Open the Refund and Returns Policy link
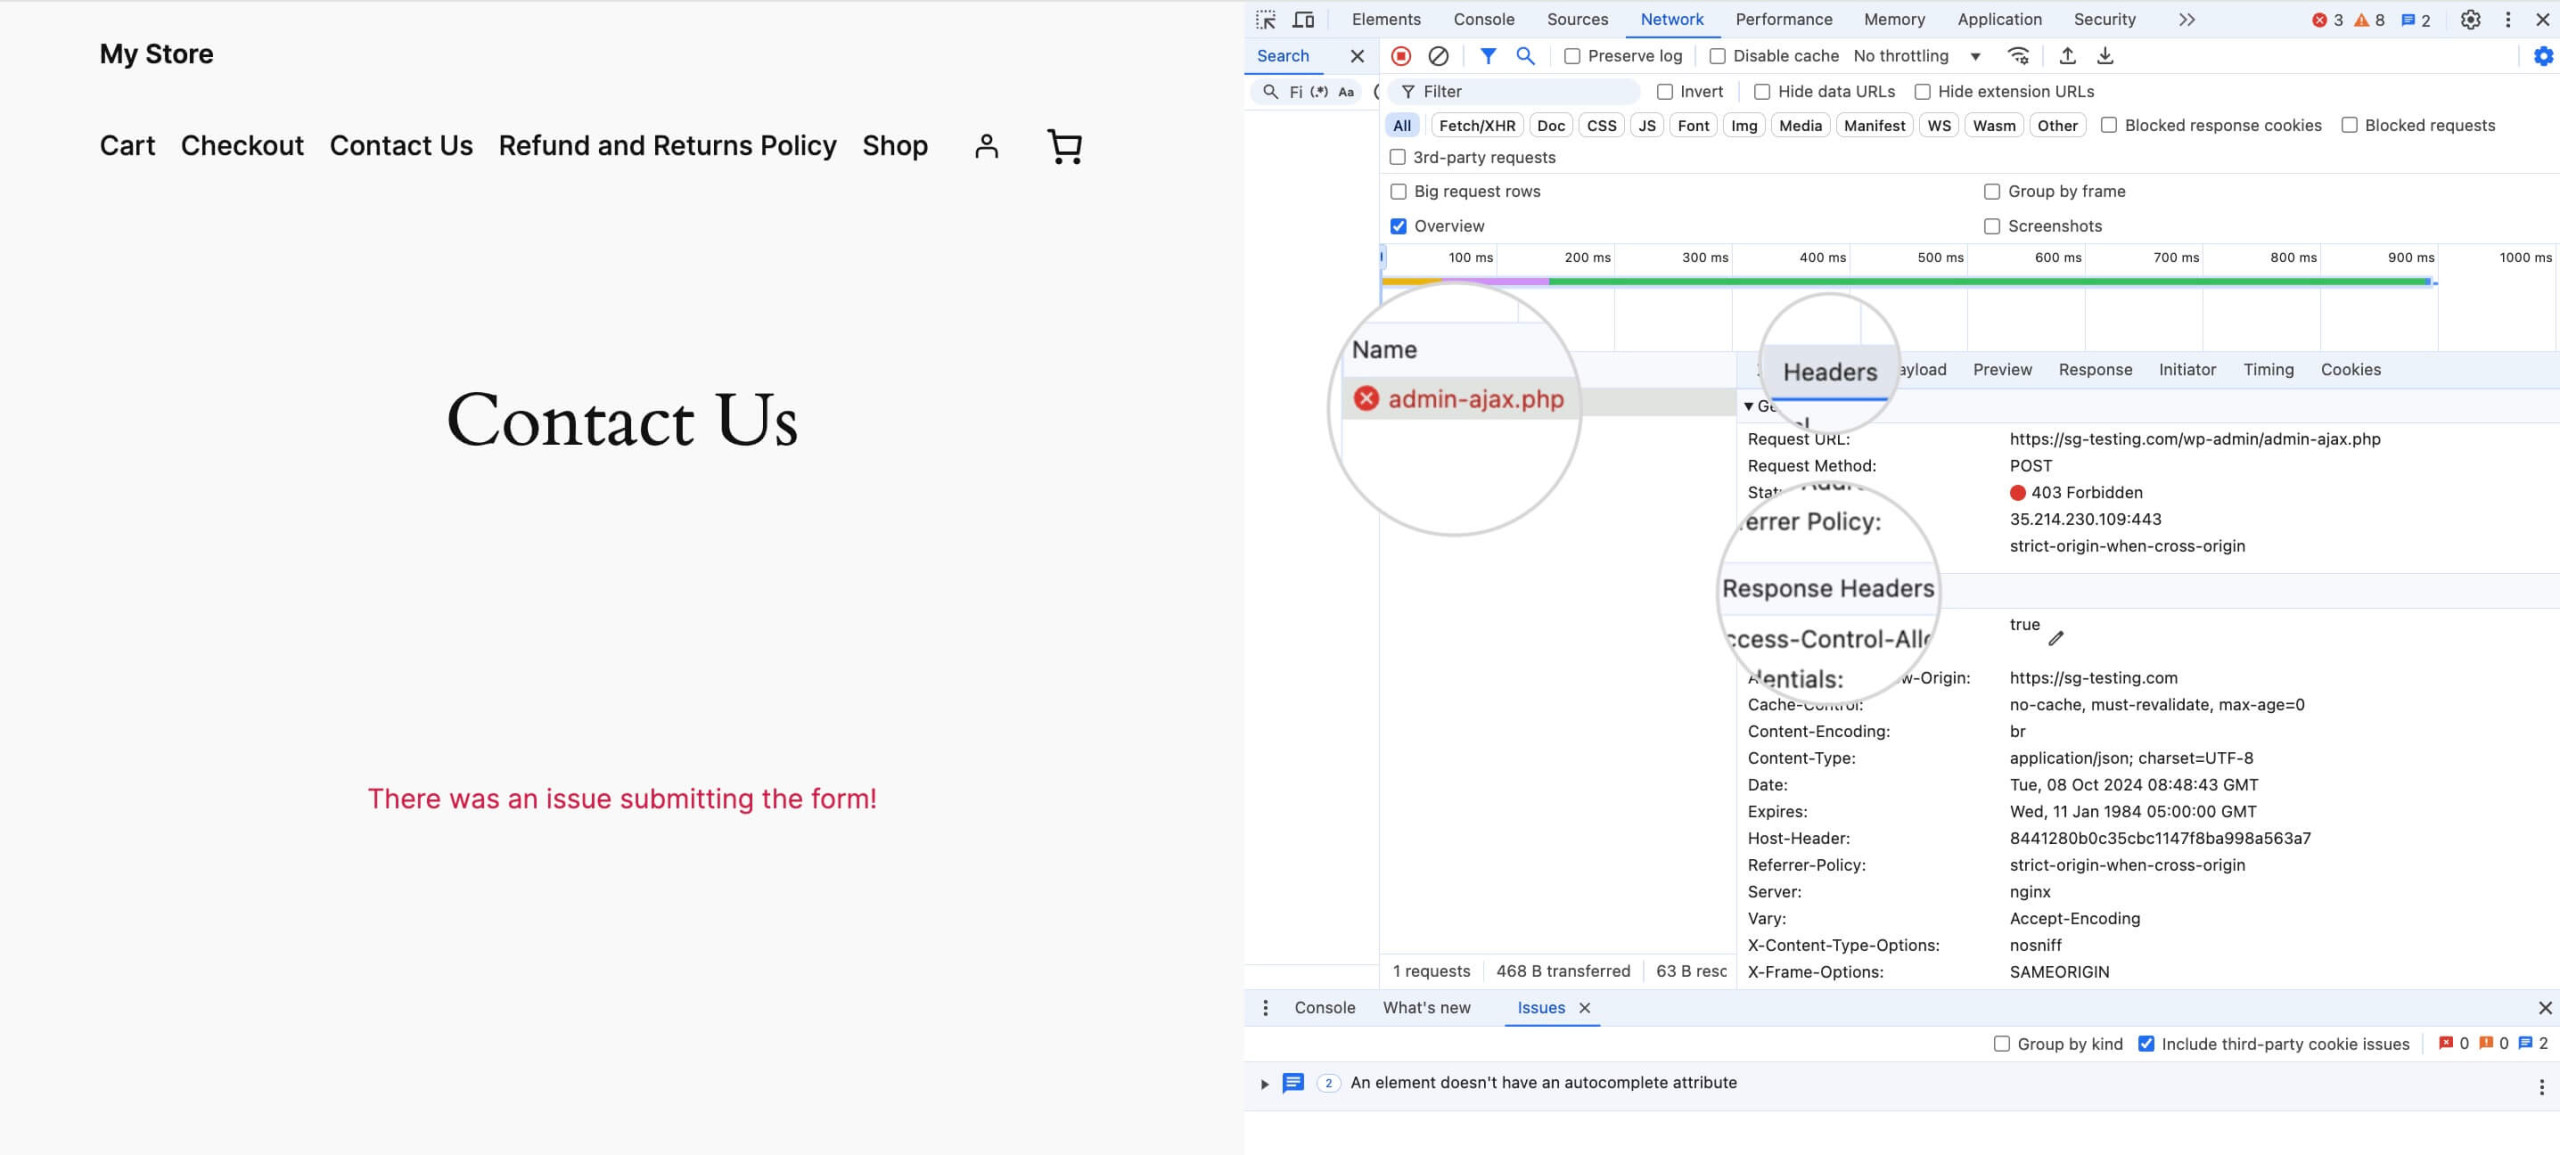 [667, 146]
